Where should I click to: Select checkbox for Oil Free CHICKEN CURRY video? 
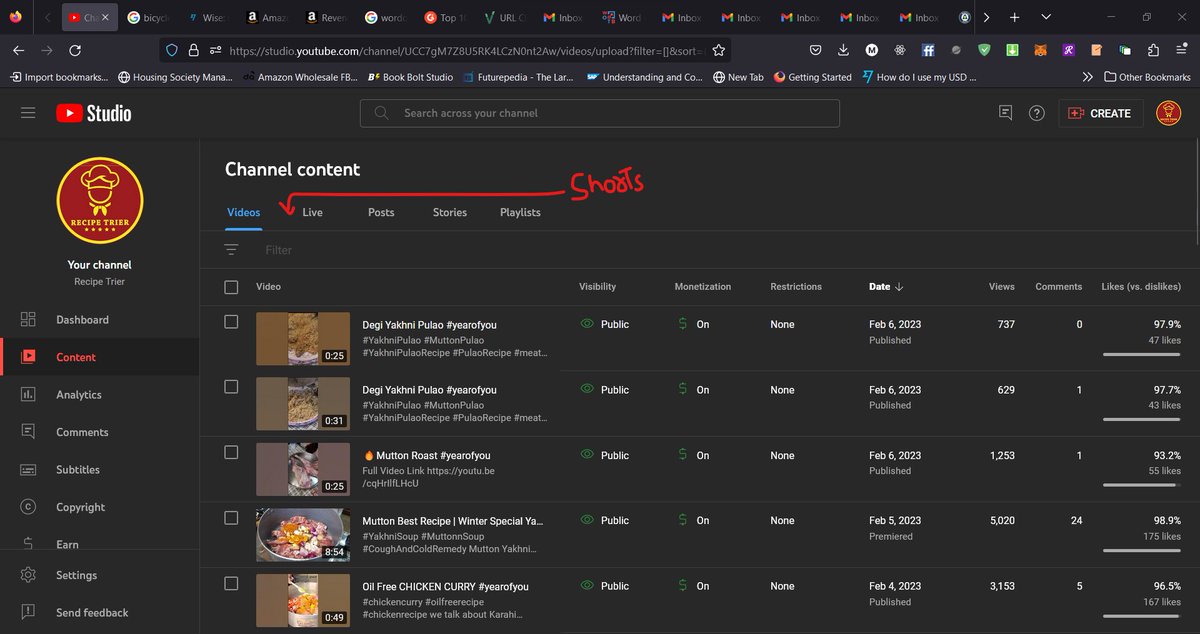(x=231, y=583)
